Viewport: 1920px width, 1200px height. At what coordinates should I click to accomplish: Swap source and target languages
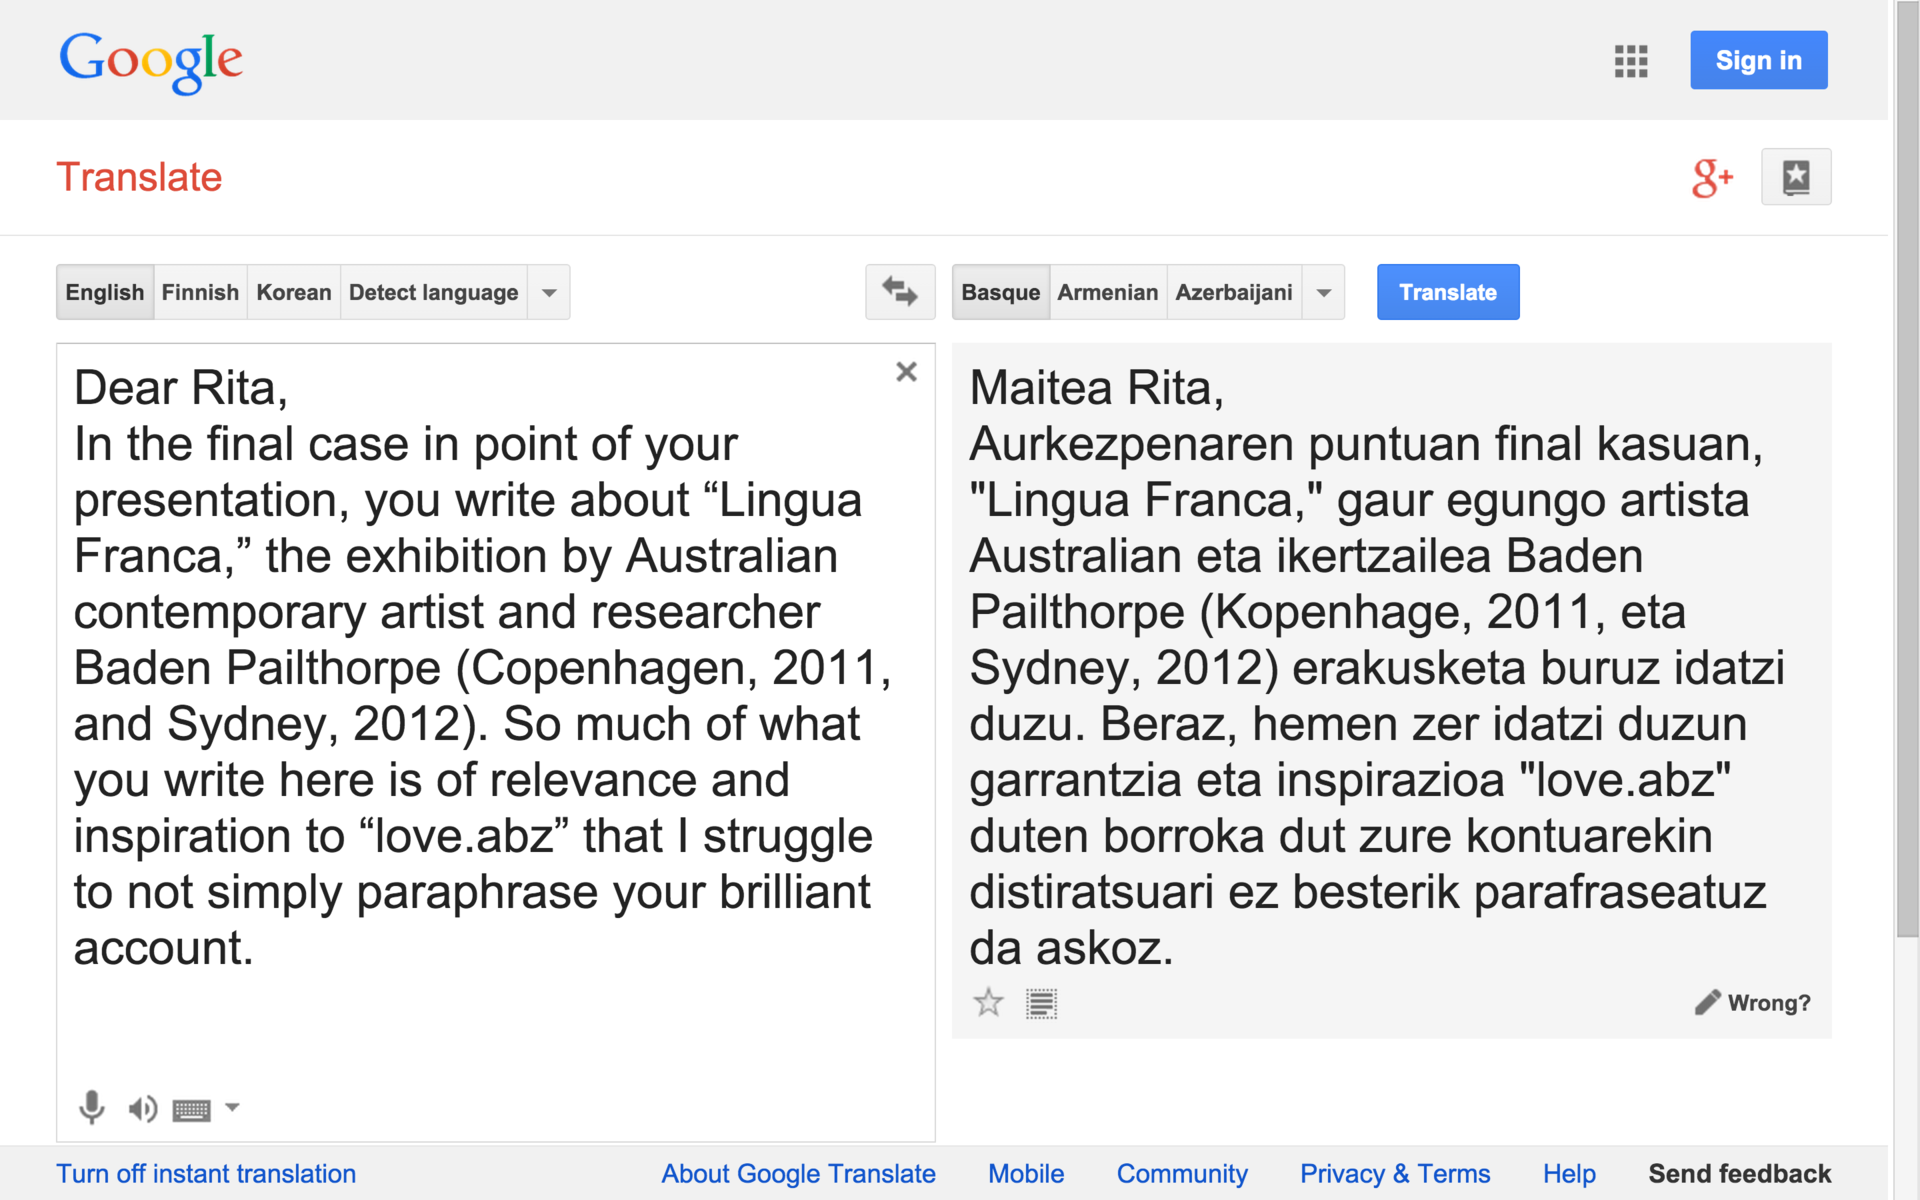pos(899,292)
